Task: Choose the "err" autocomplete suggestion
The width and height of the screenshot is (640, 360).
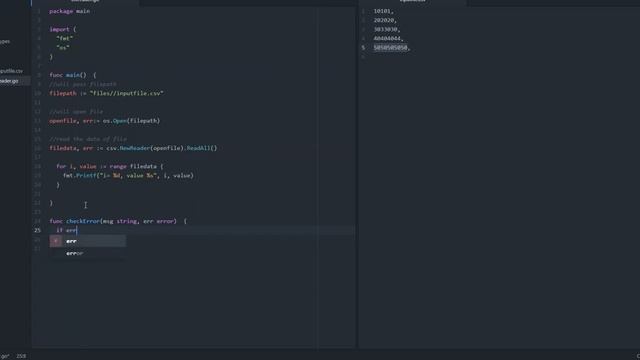Action: [88, 241]
